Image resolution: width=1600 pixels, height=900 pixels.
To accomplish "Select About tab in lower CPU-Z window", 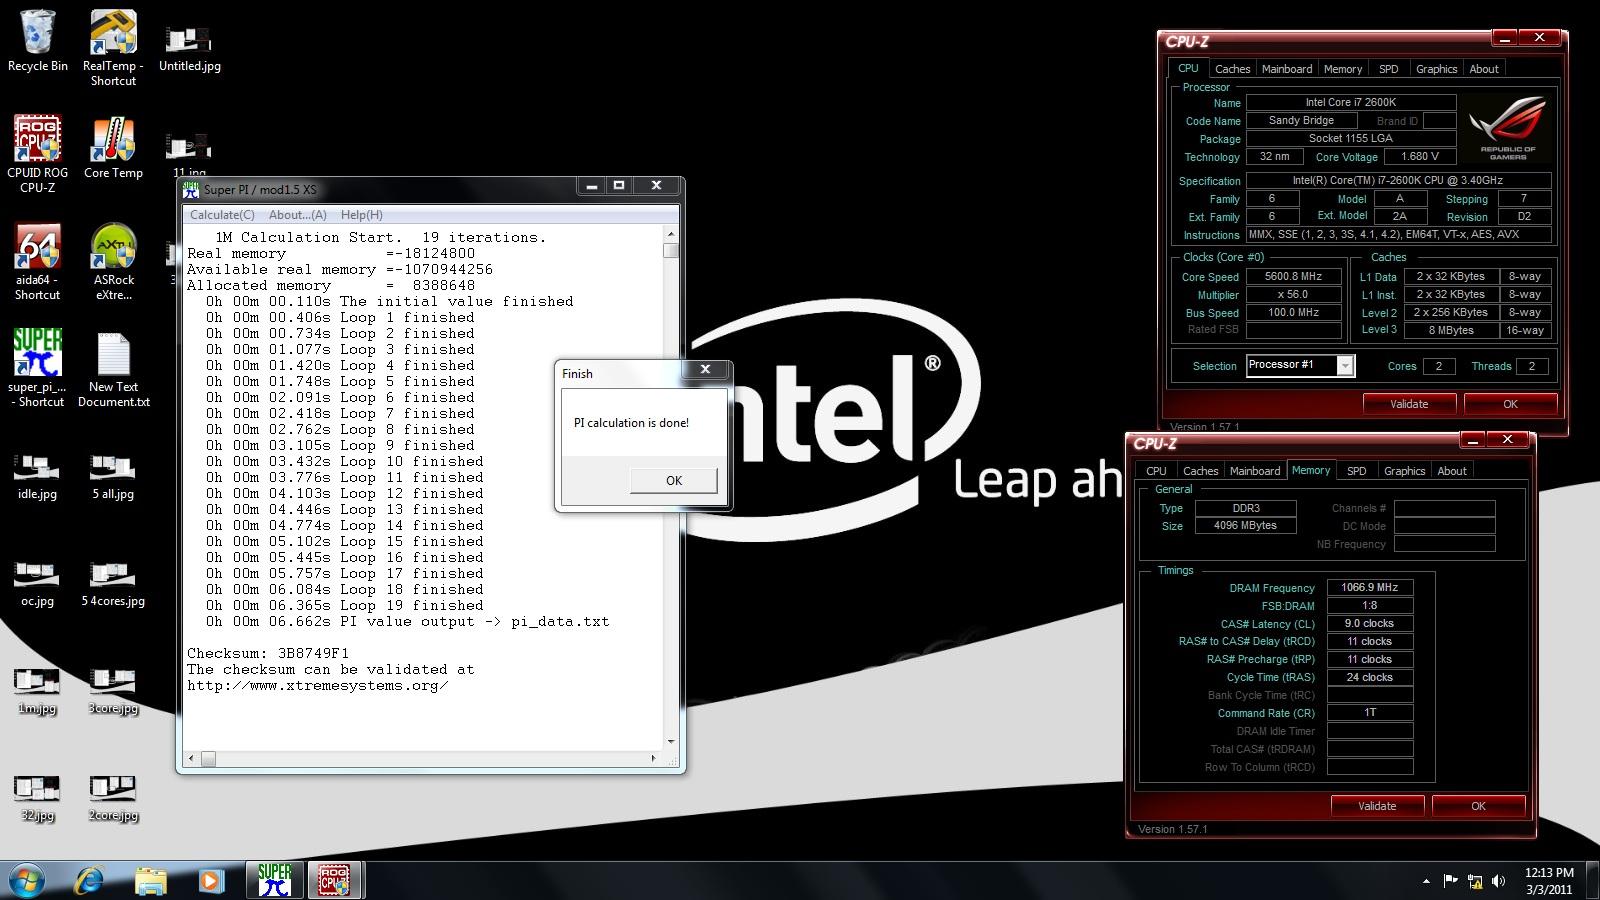I will click(1452, 471).
